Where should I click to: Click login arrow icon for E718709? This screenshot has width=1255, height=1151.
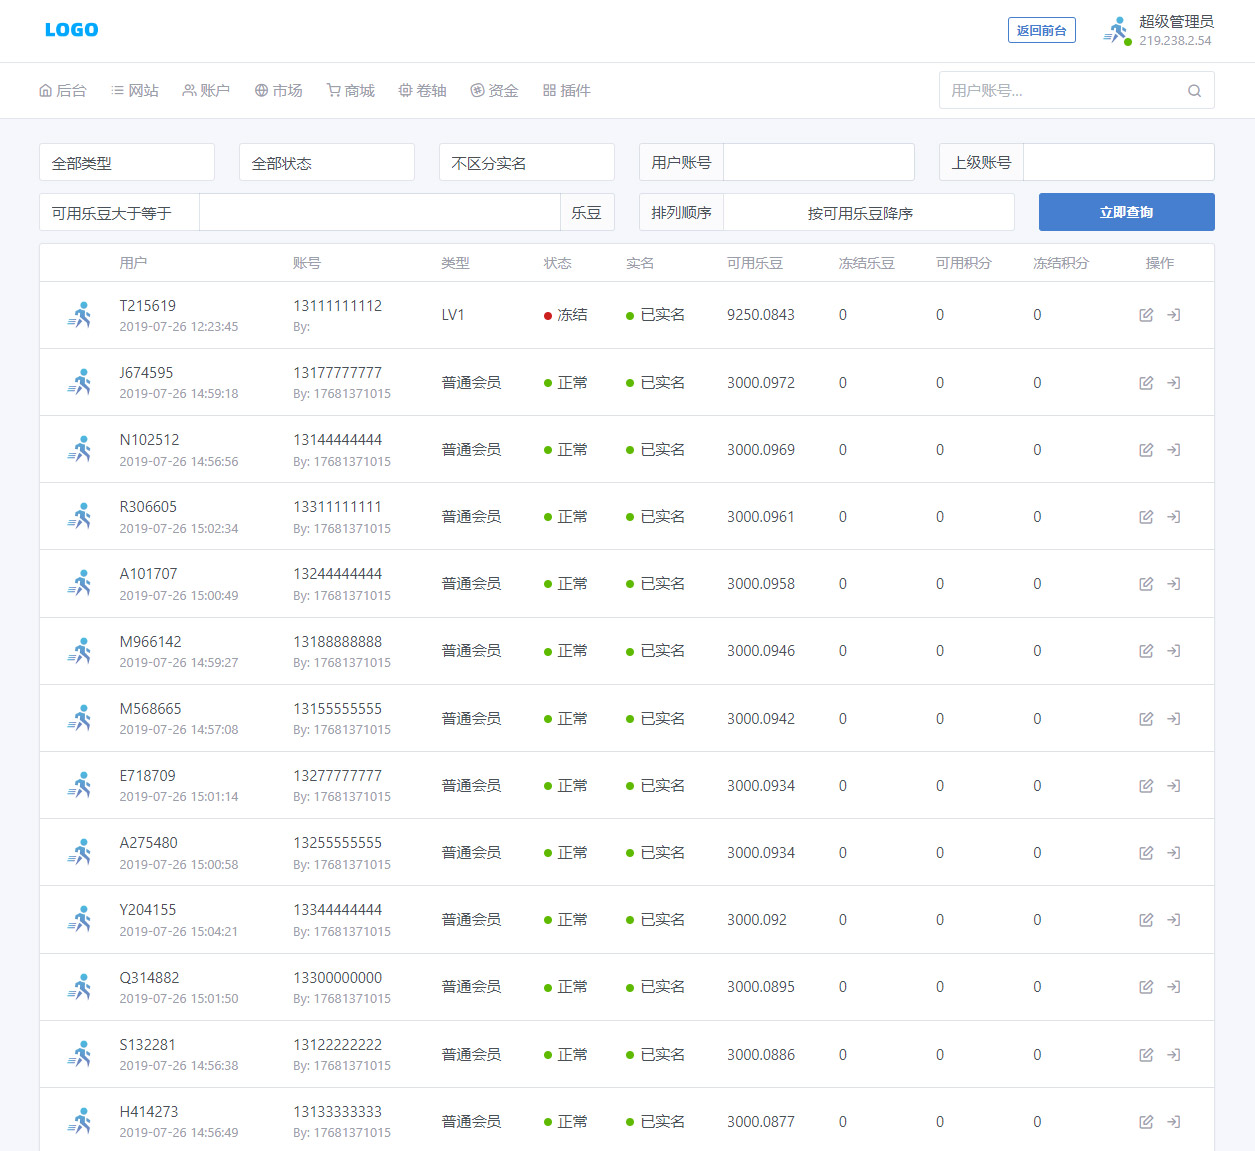[x=1174, y=786]
